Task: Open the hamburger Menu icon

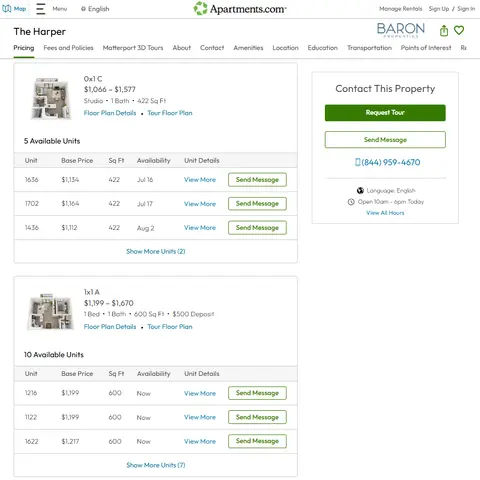Action: tap(40, 9)
